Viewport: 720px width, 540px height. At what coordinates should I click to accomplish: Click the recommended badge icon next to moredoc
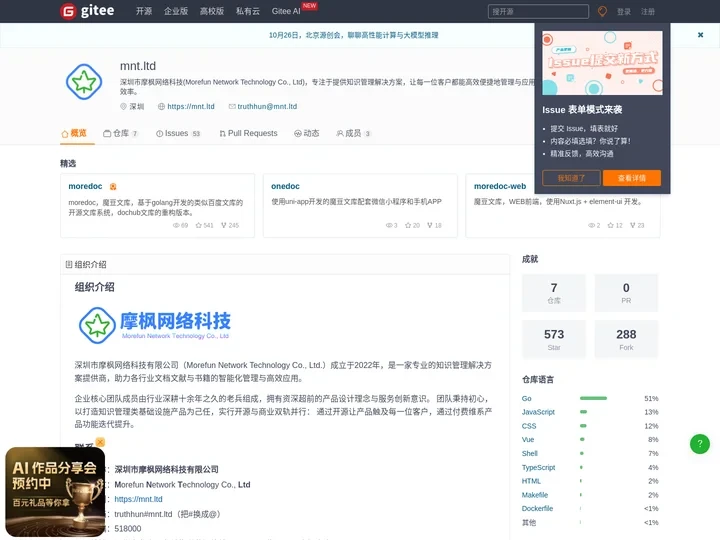(113, 186)
